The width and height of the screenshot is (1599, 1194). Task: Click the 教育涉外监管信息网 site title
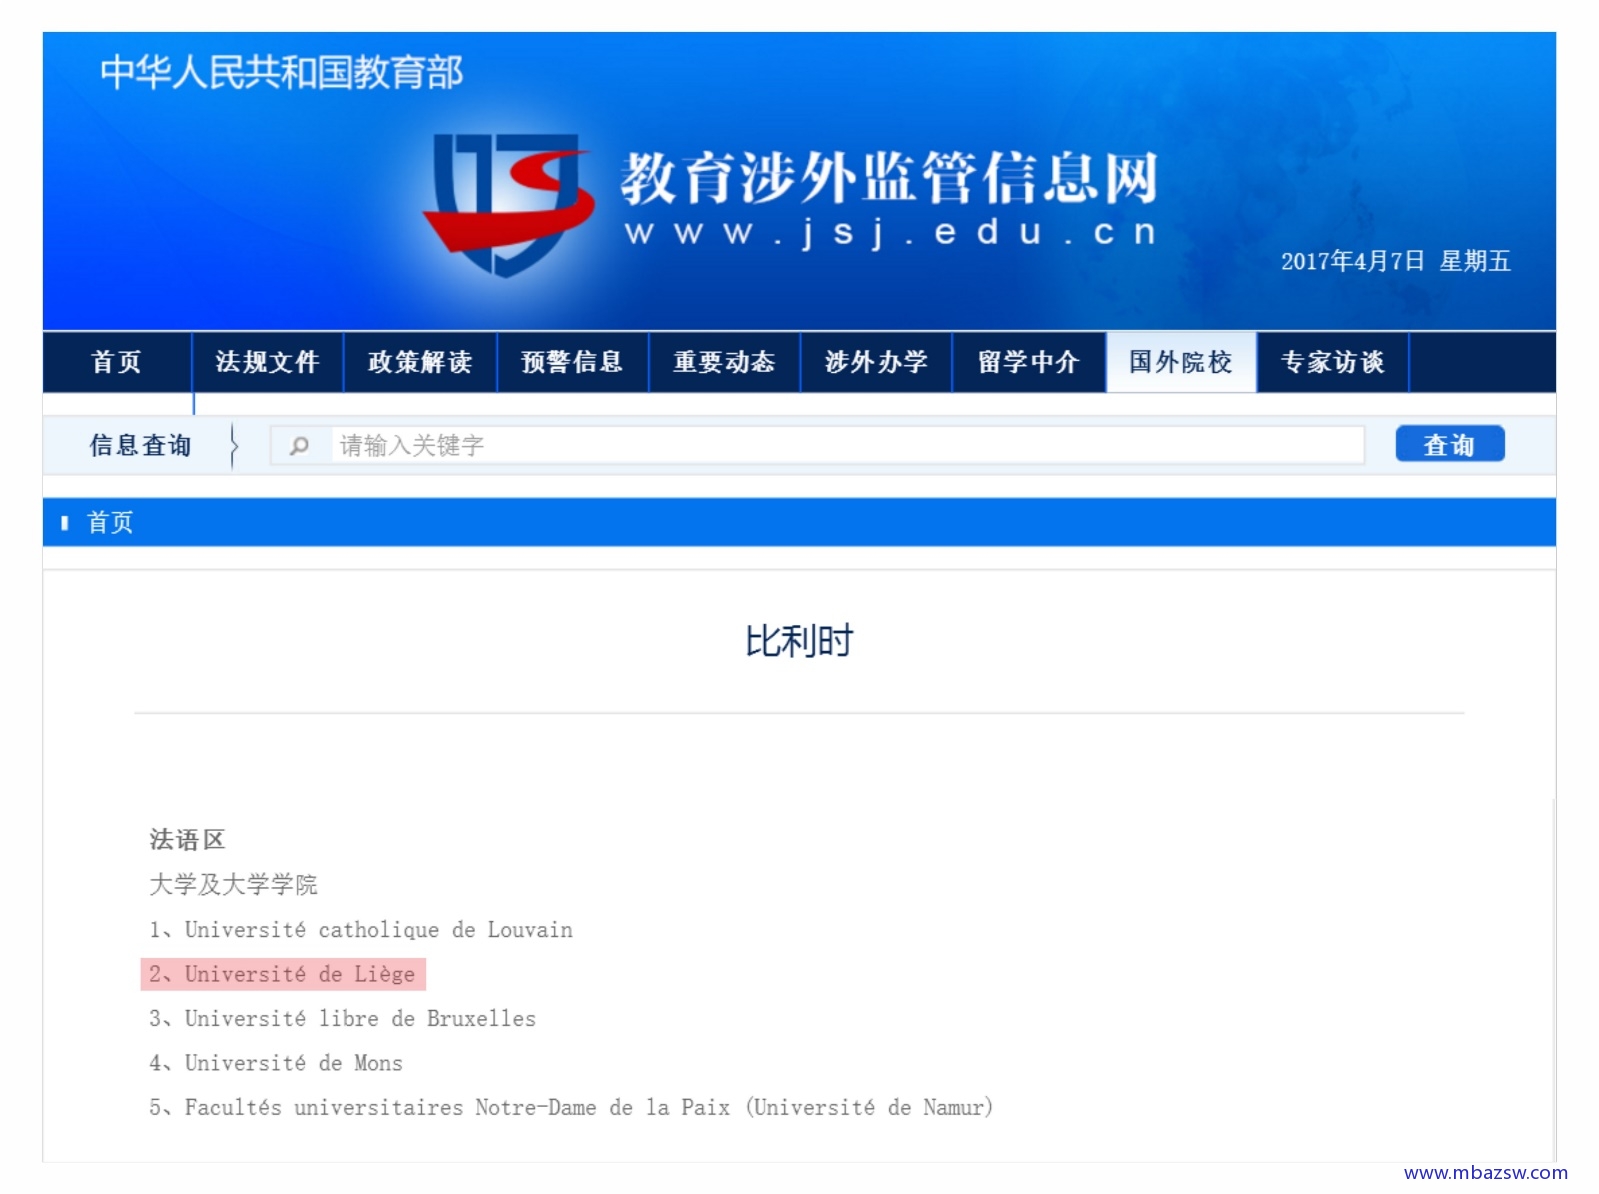pyautogui.click(x=889, y=178)
